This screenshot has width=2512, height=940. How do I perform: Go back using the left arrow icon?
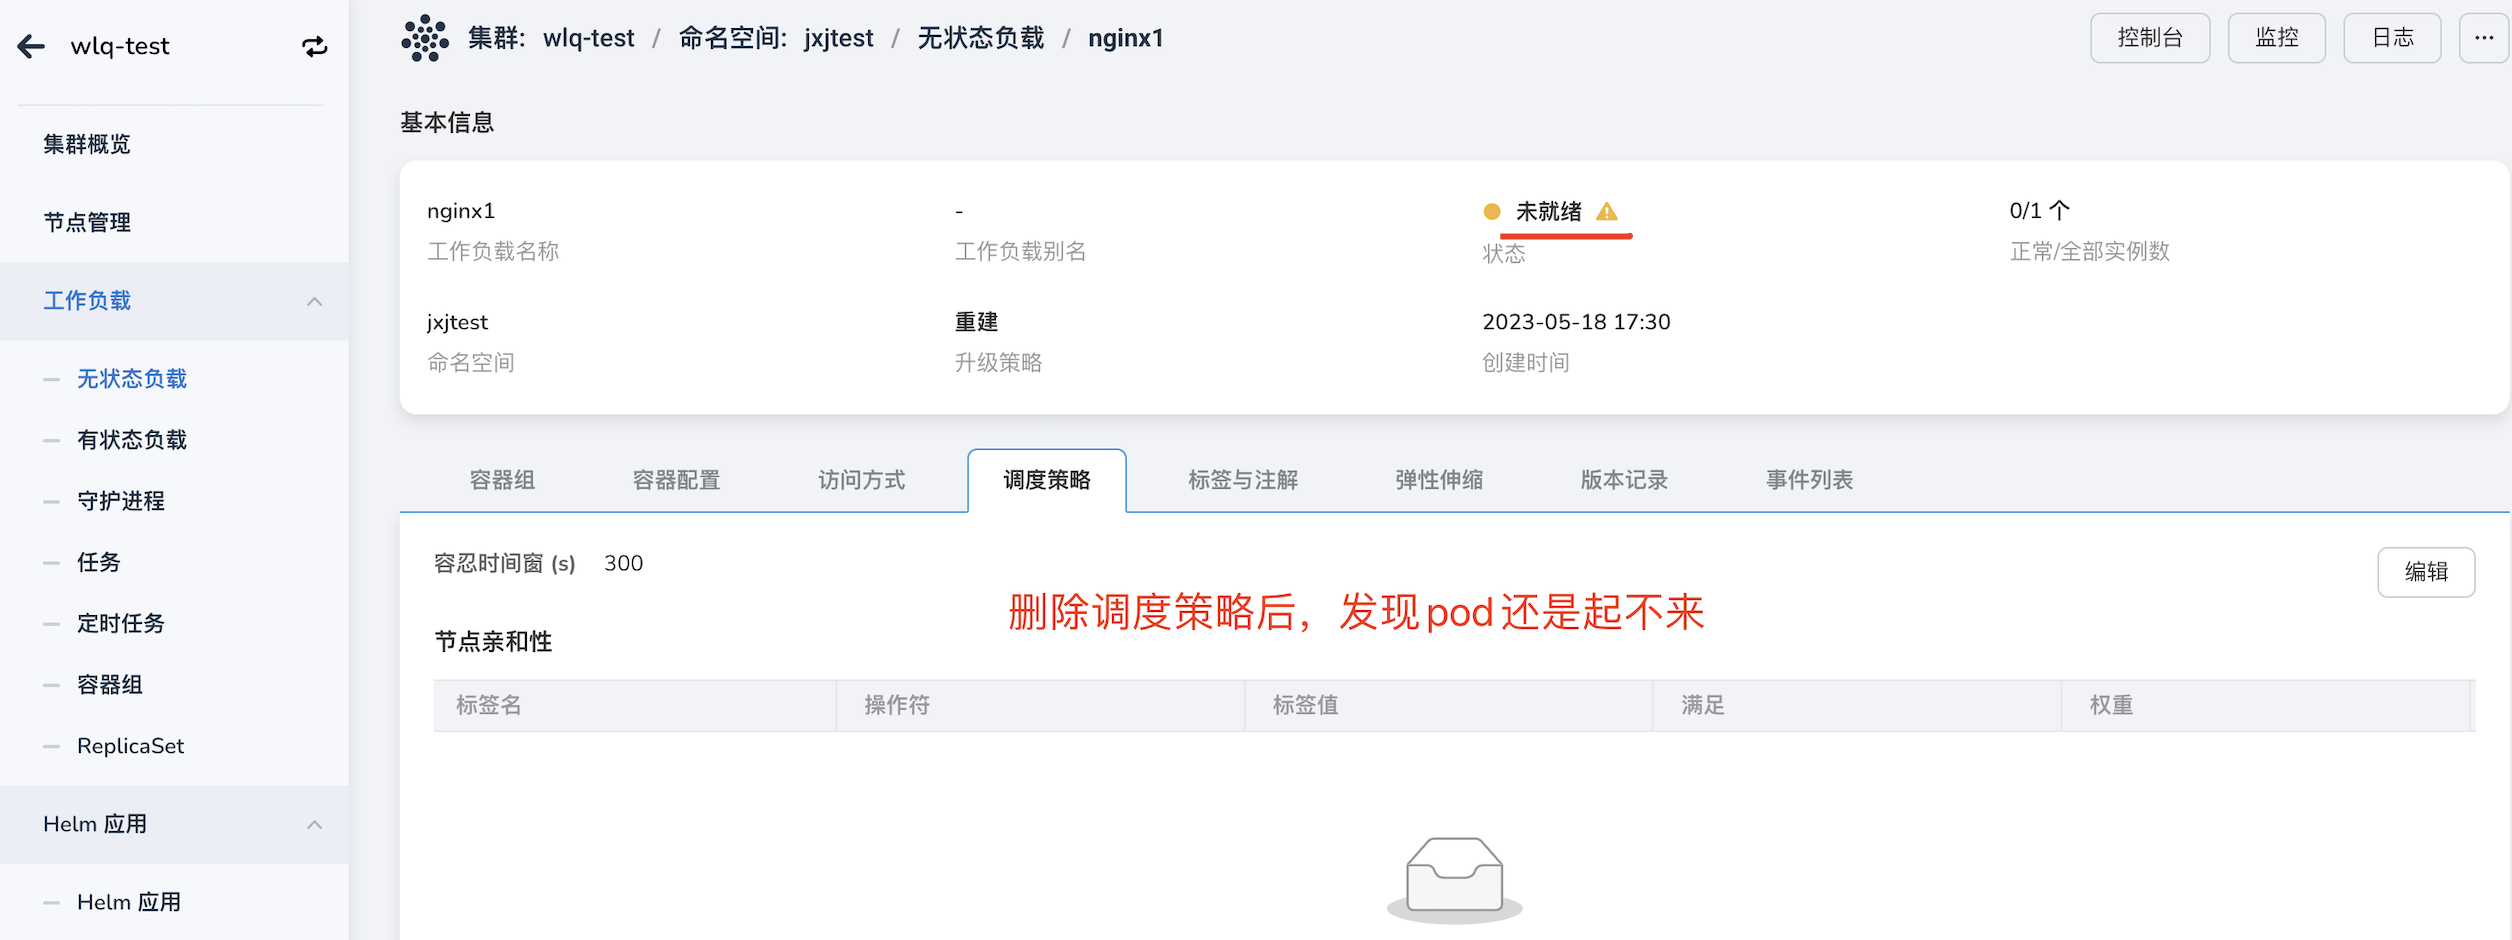32,46
